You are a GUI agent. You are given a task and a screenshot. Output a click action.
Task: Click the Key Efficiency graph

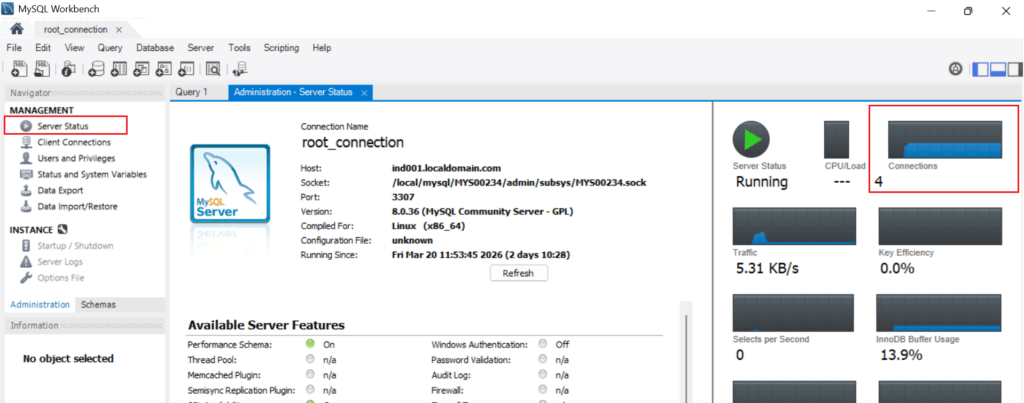pyautogui.click(x=940, y=226)
